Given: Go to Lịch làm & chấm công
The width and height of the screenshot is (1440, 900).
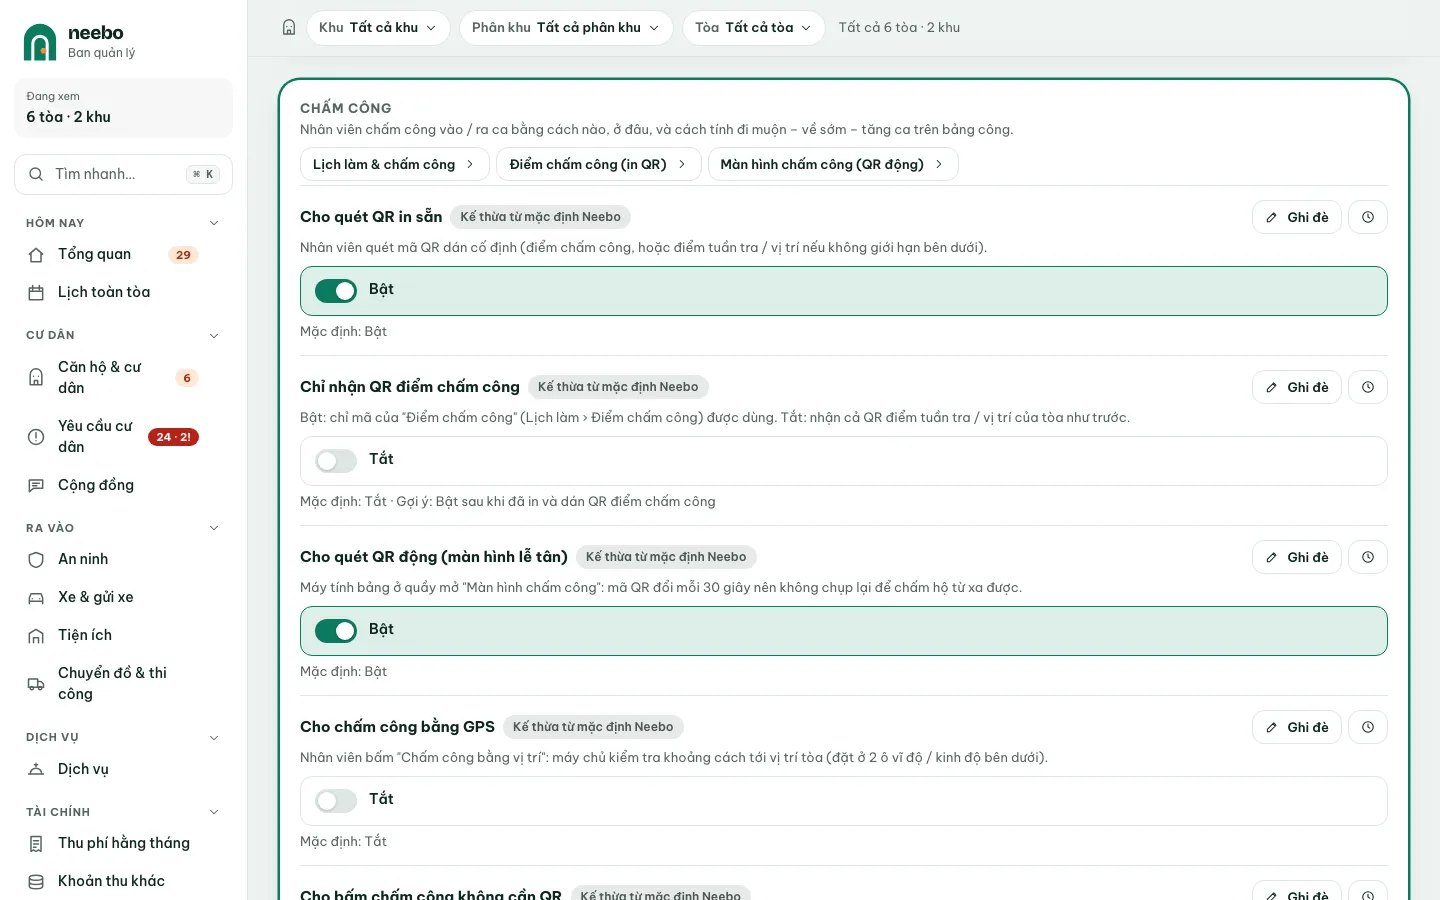Looking at the screenshot, I should point(394,164).
